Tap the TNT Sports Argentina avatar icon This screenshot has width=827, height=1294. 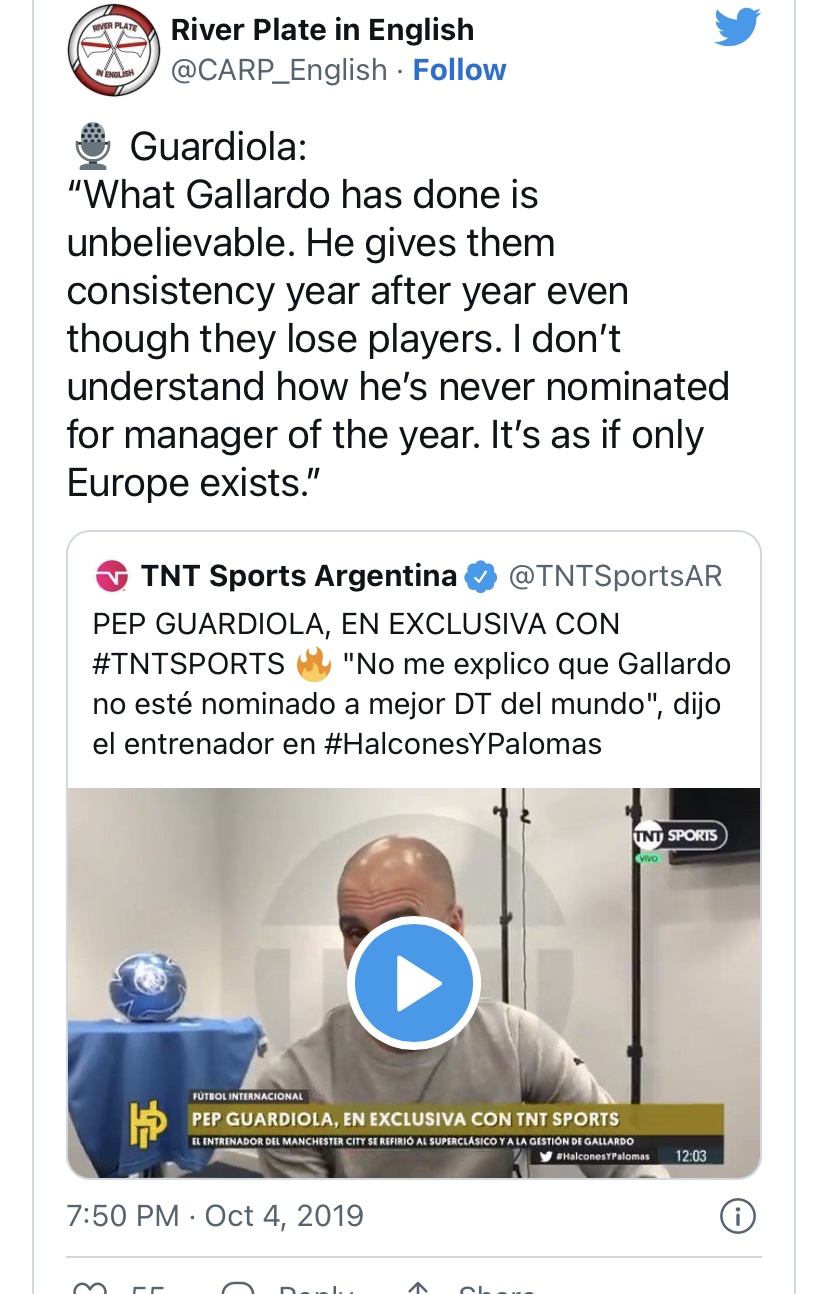(x=111, y=576)
